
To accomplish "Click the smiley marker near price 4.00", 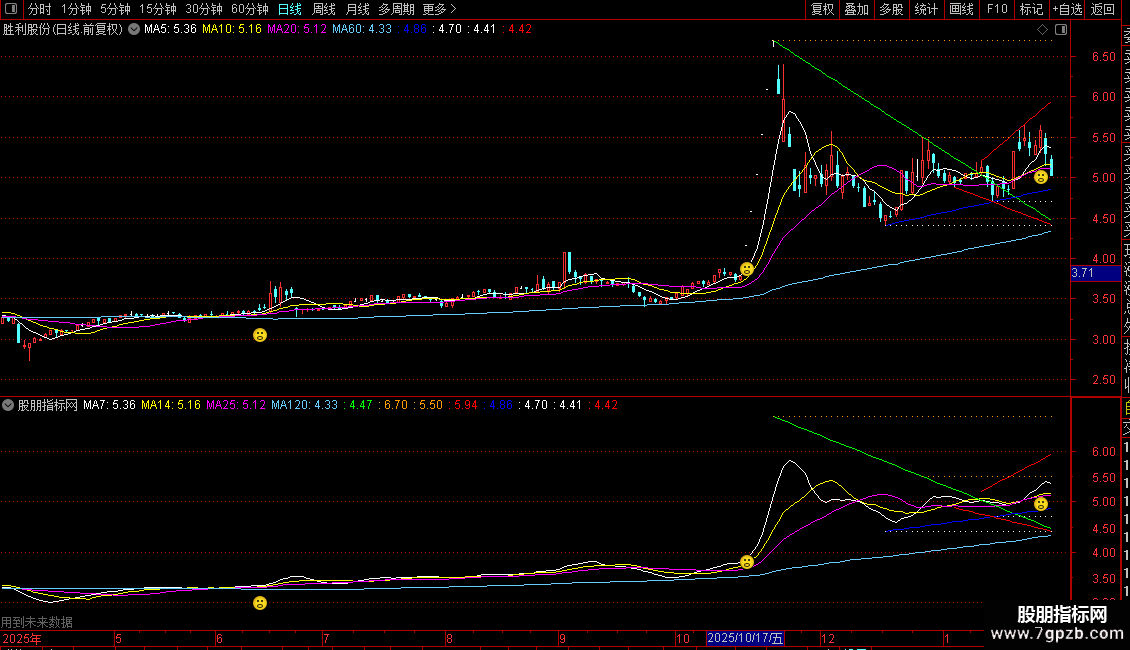I will pyautogui.click(x=746, y=270).
